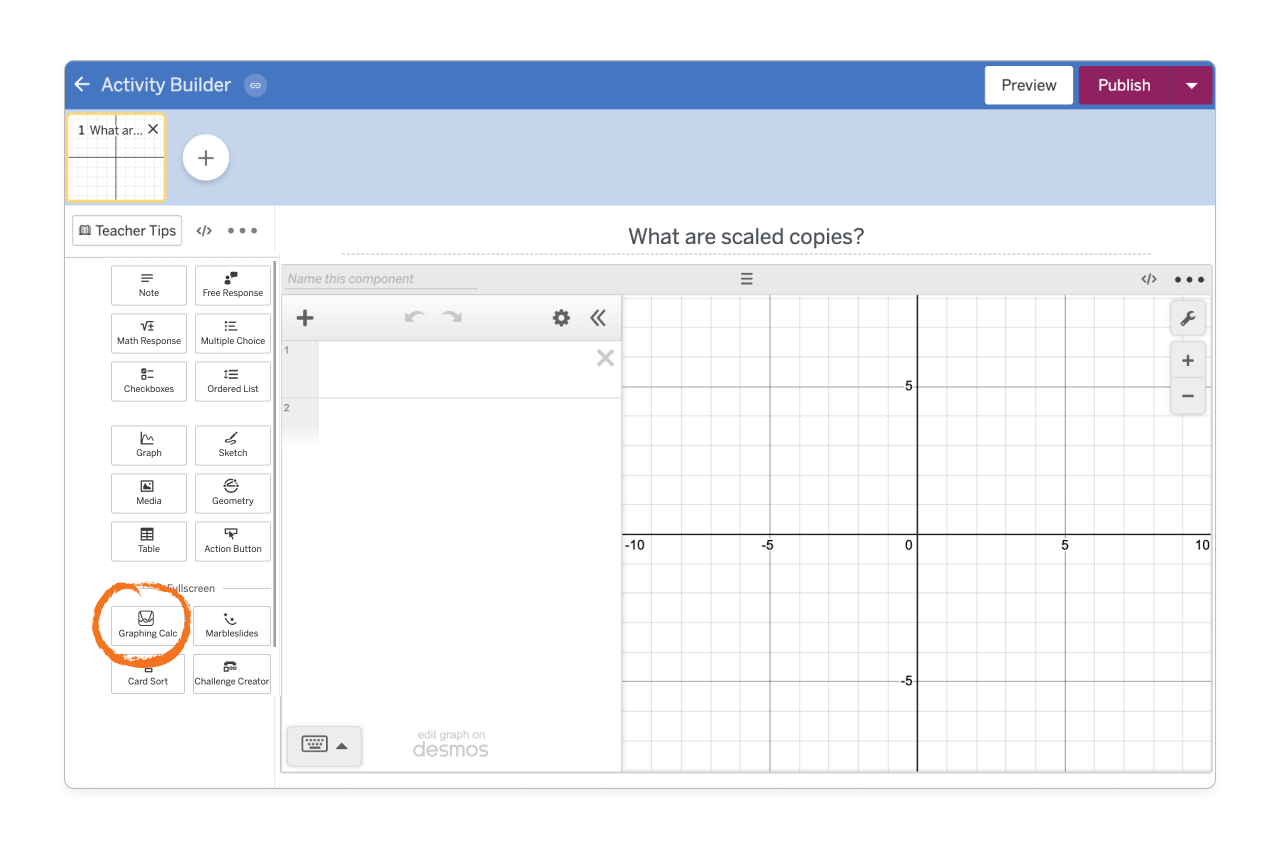The width and height of the screenshot is (1280, 849).
Task: Toggle the on-screen math keyboard
Action: pyautogui.click(x=313, y=744)
